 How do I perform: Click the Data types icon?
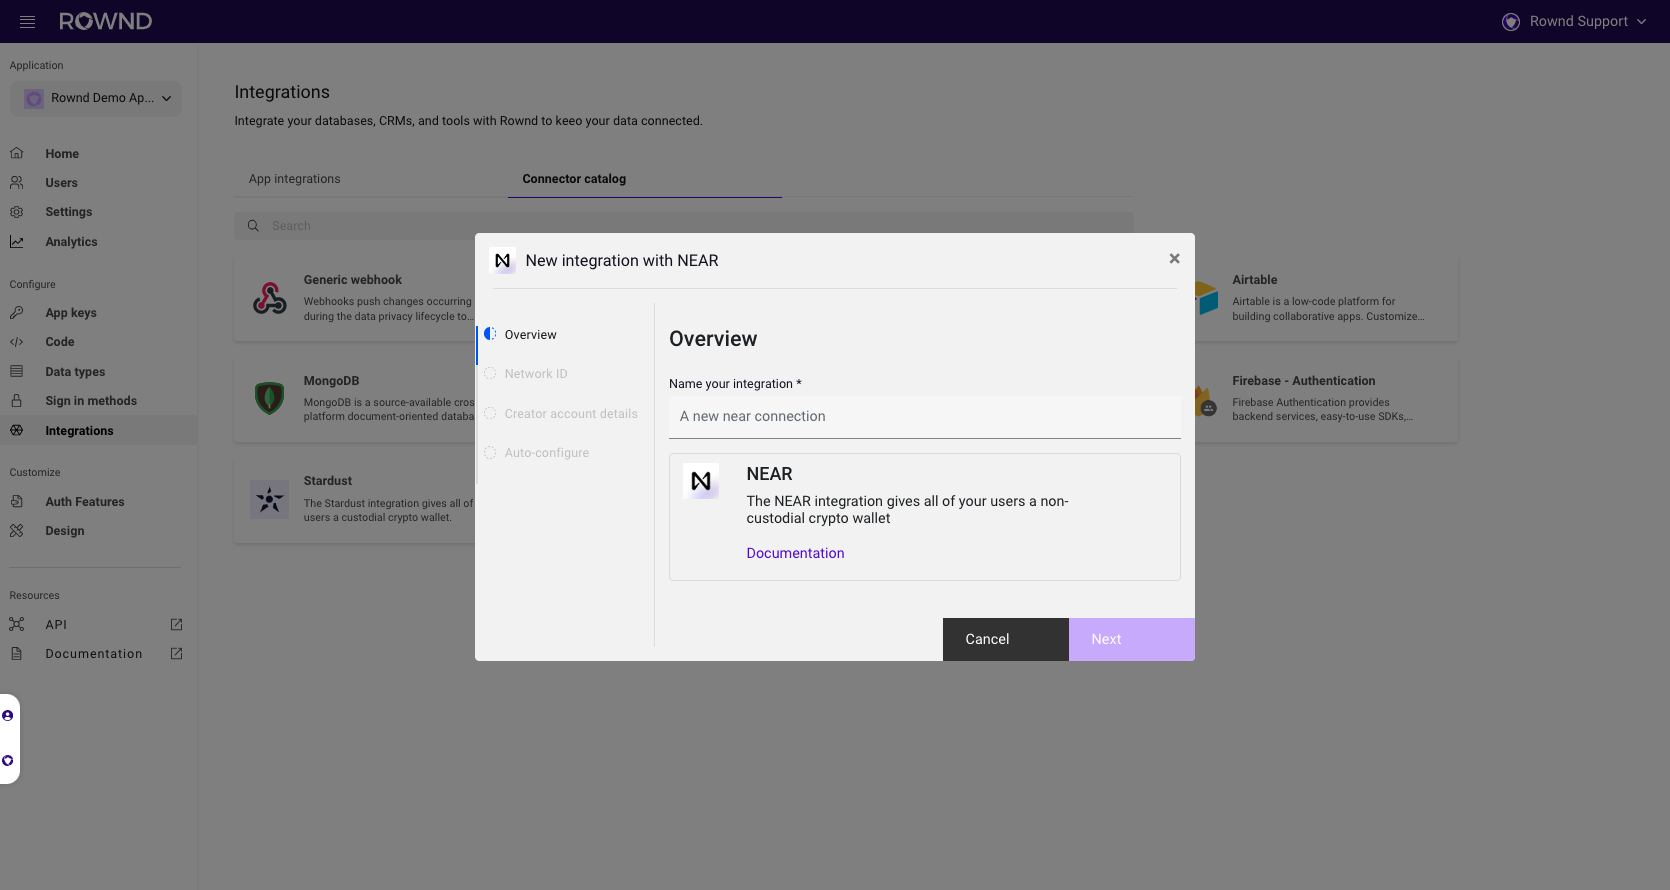tap(17, 371)
